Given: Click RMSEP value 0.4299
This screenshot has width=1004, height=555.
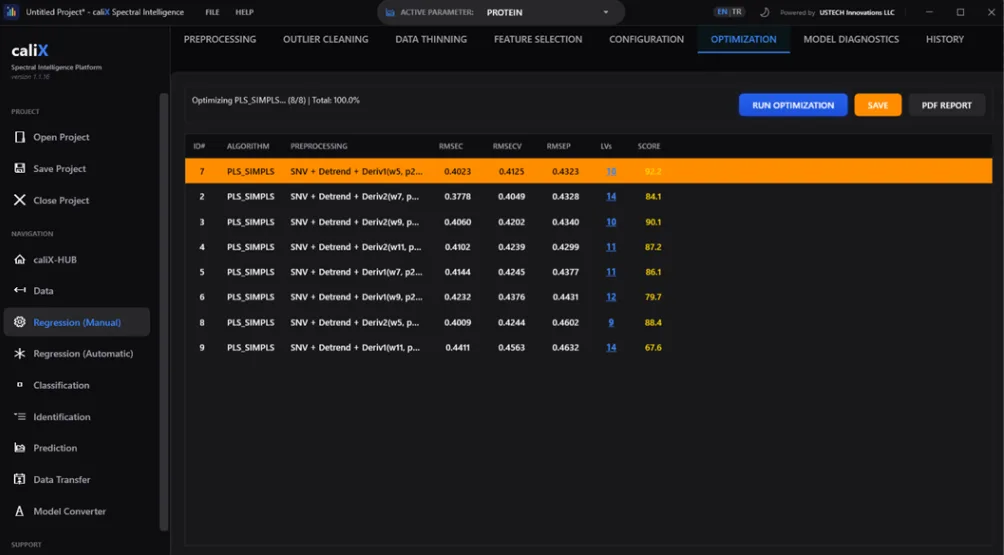Looking at the screenshot, I should tap(565, 247).
